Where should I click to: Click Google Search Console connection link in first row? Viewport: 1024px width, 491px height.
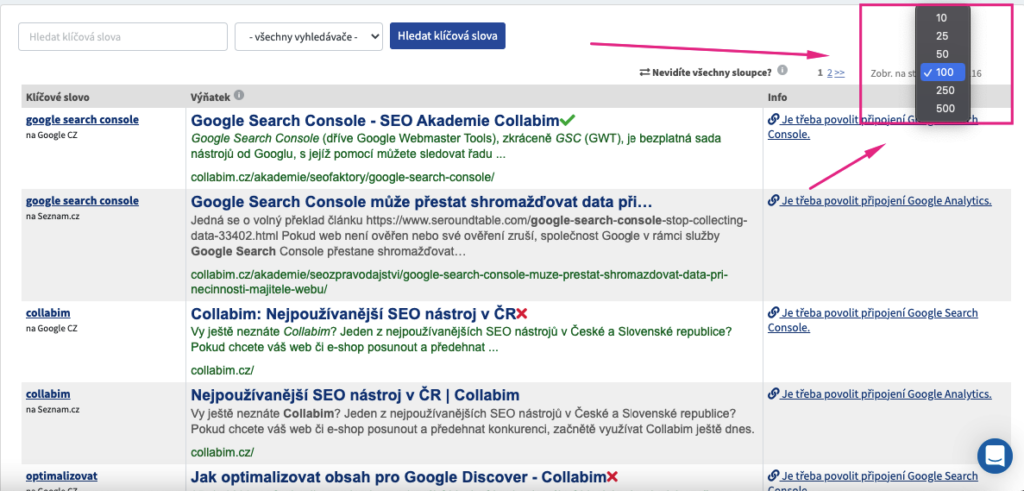(x=872, y=127)
